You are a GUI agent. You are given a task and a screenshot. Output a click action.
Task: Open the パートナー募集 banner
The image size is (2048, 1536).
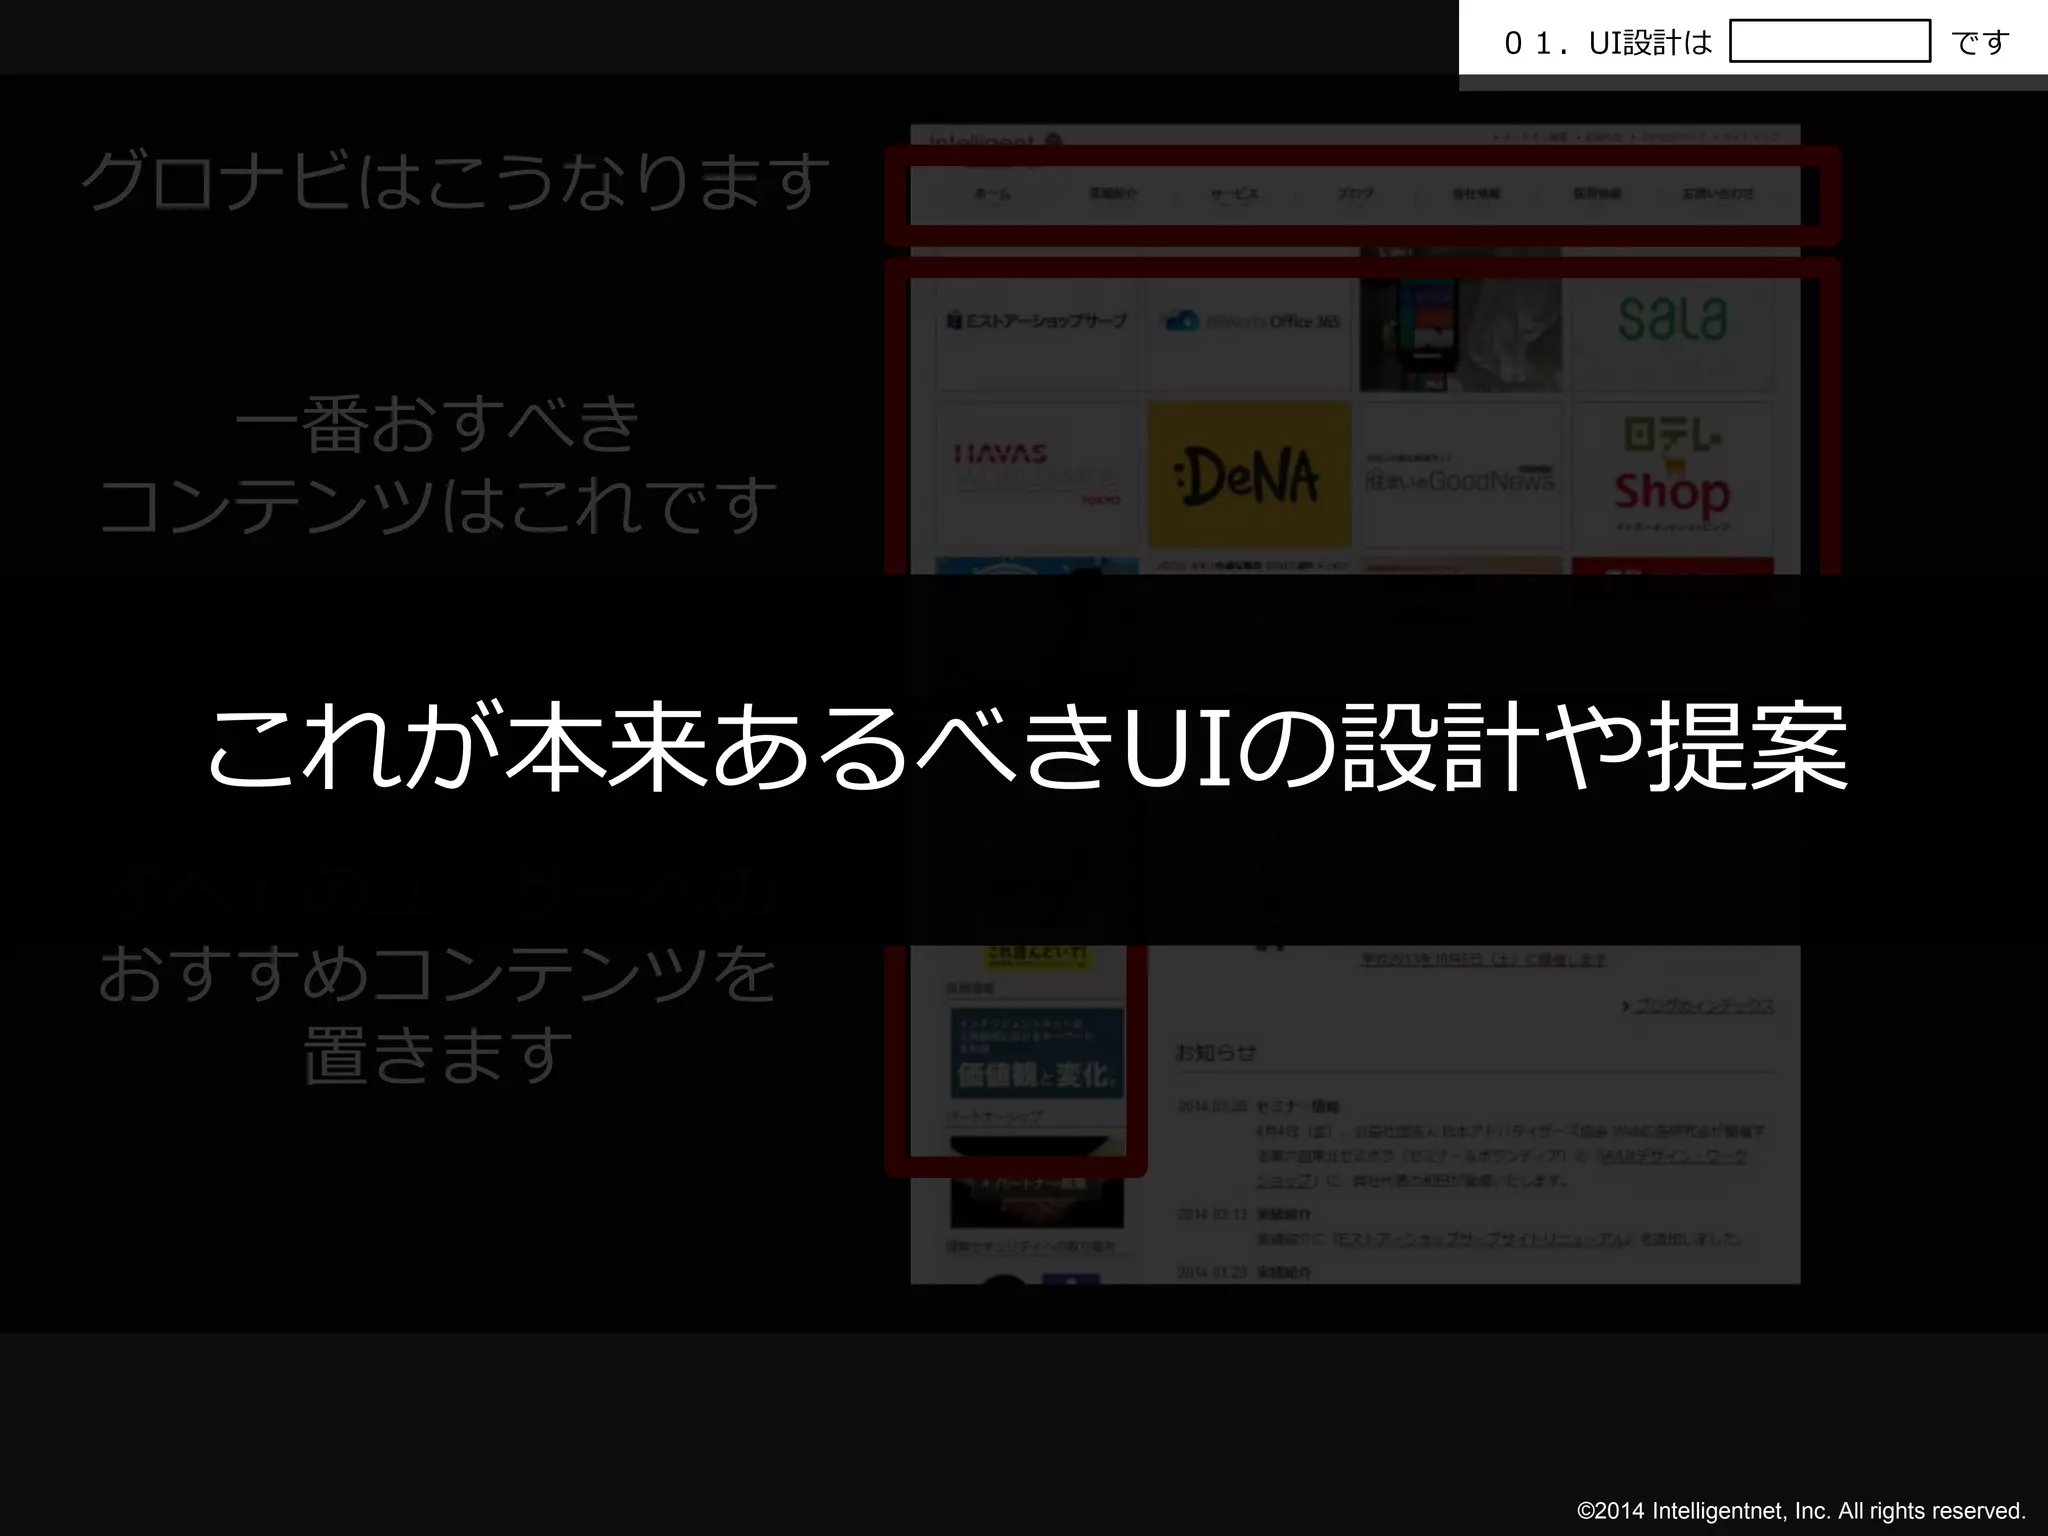click(x=1037, y=1183)
